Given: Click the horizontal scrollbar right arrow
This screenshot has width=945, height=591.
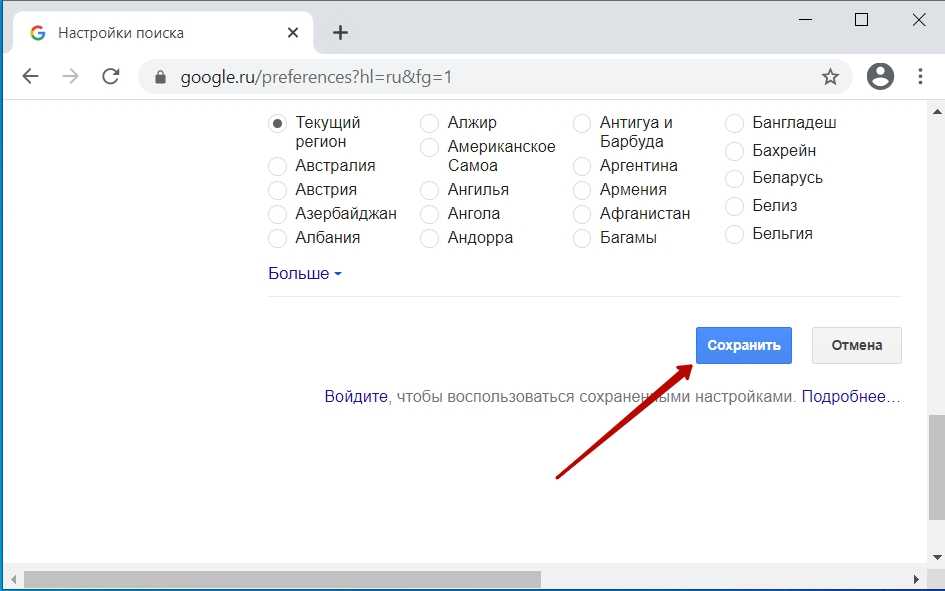Looking at the screenshot, I should (915, 579).
